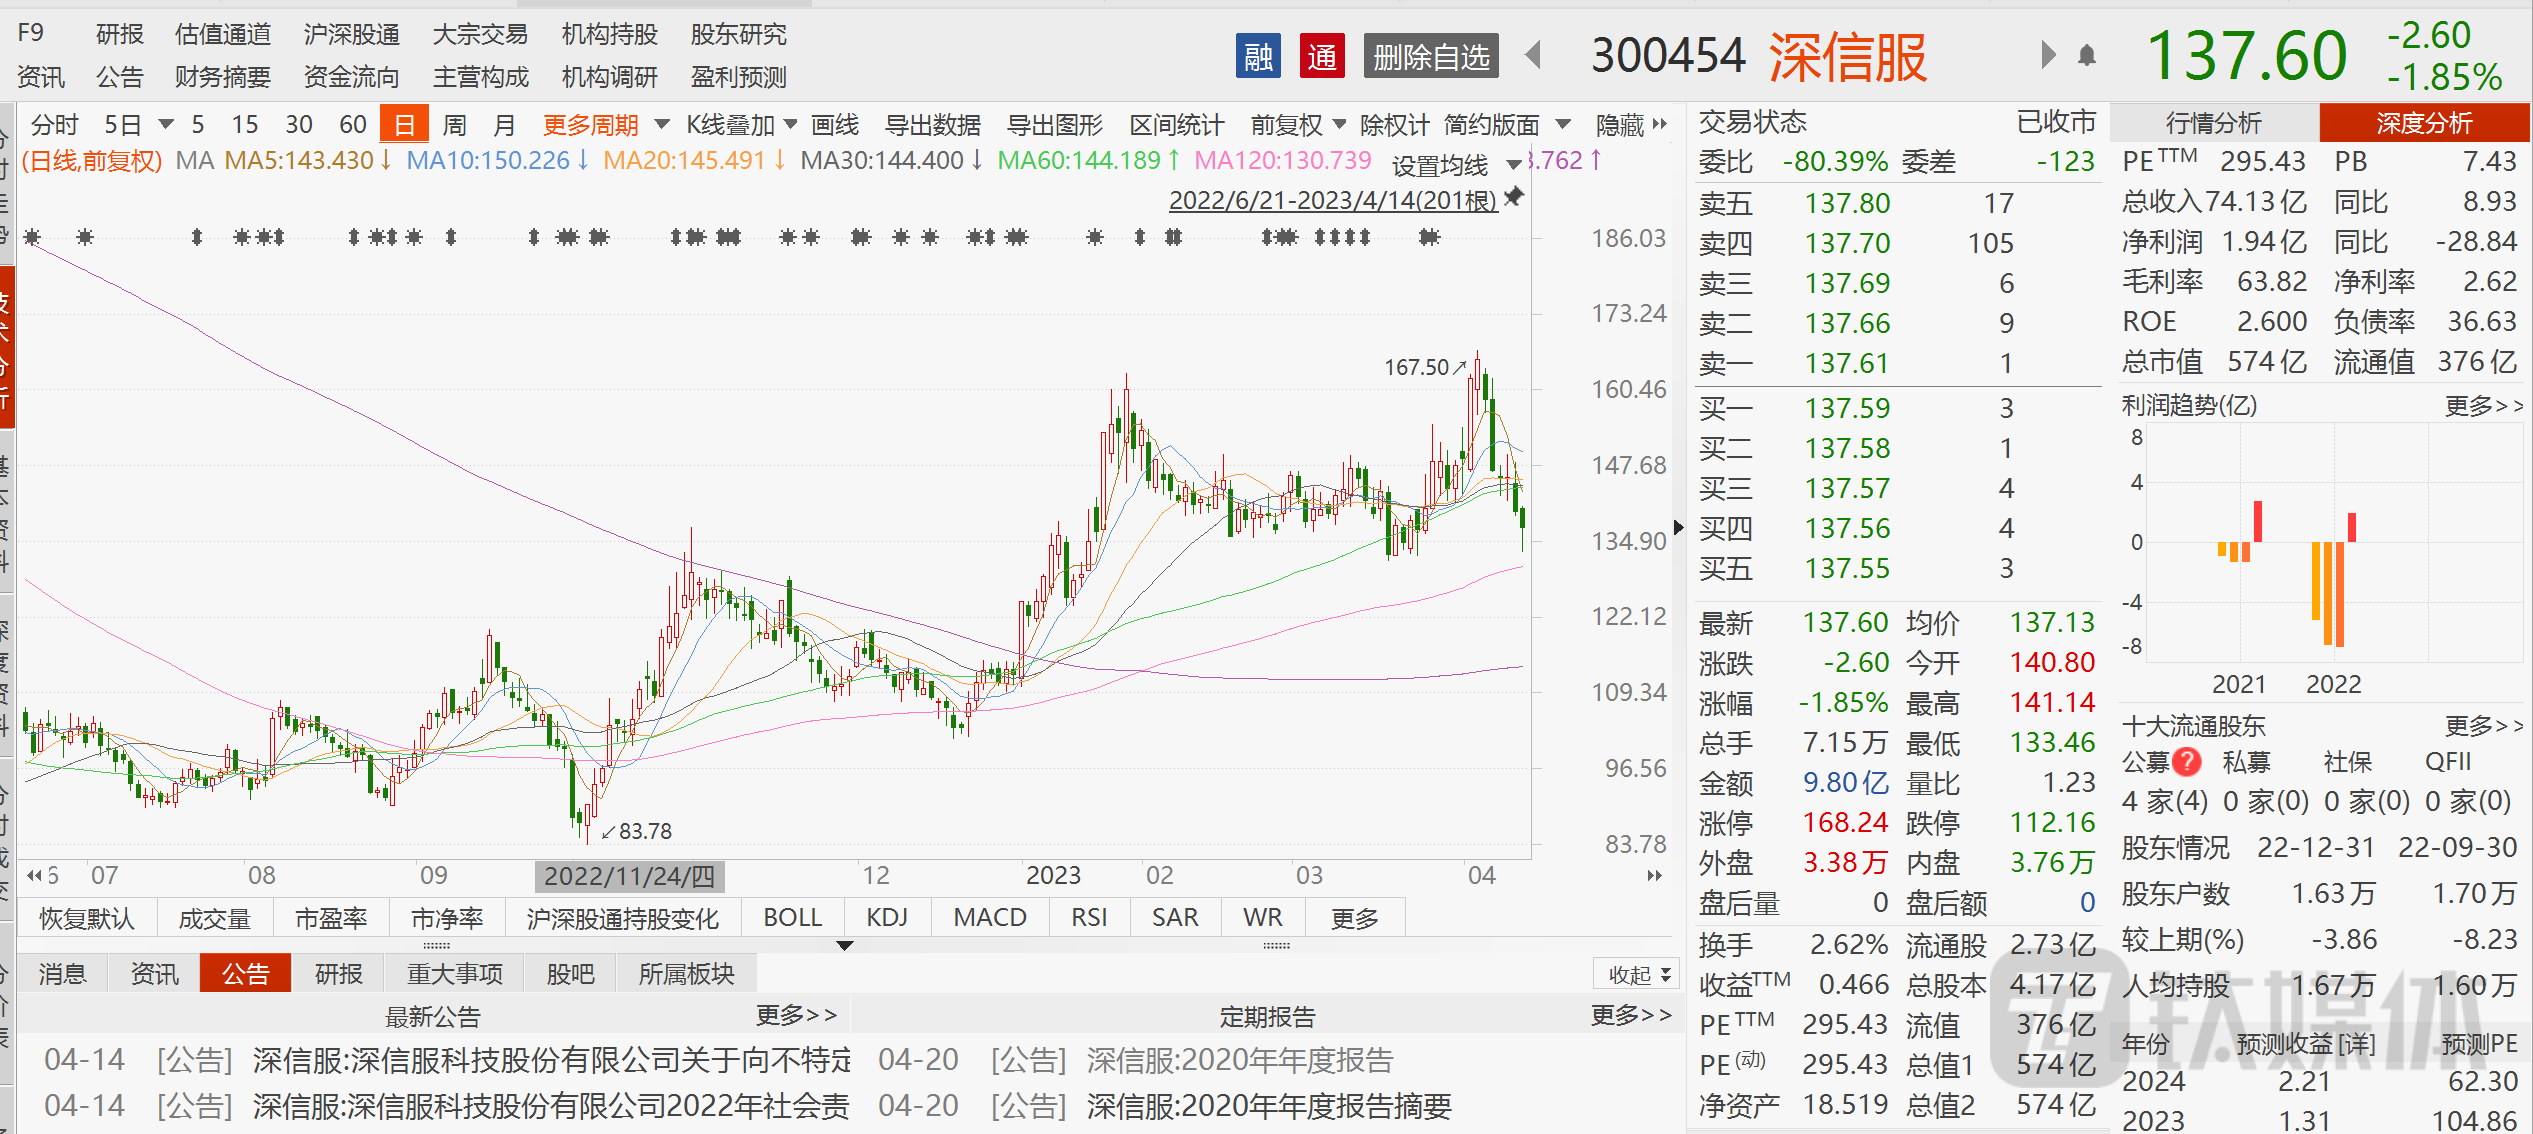Go to next stock with right arrow
Viewport: 2533px width, 1134px height.
(2047, 55)
